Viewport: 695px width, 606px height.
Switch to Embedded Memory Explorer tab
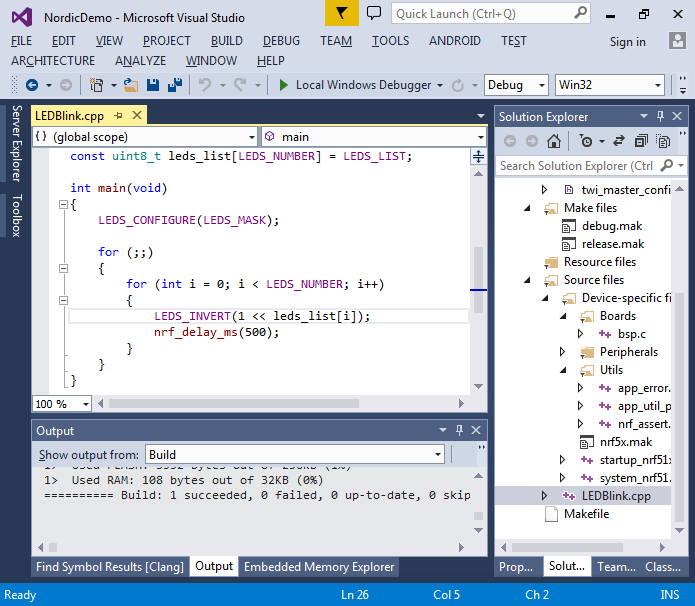click(x=319, y=567)
